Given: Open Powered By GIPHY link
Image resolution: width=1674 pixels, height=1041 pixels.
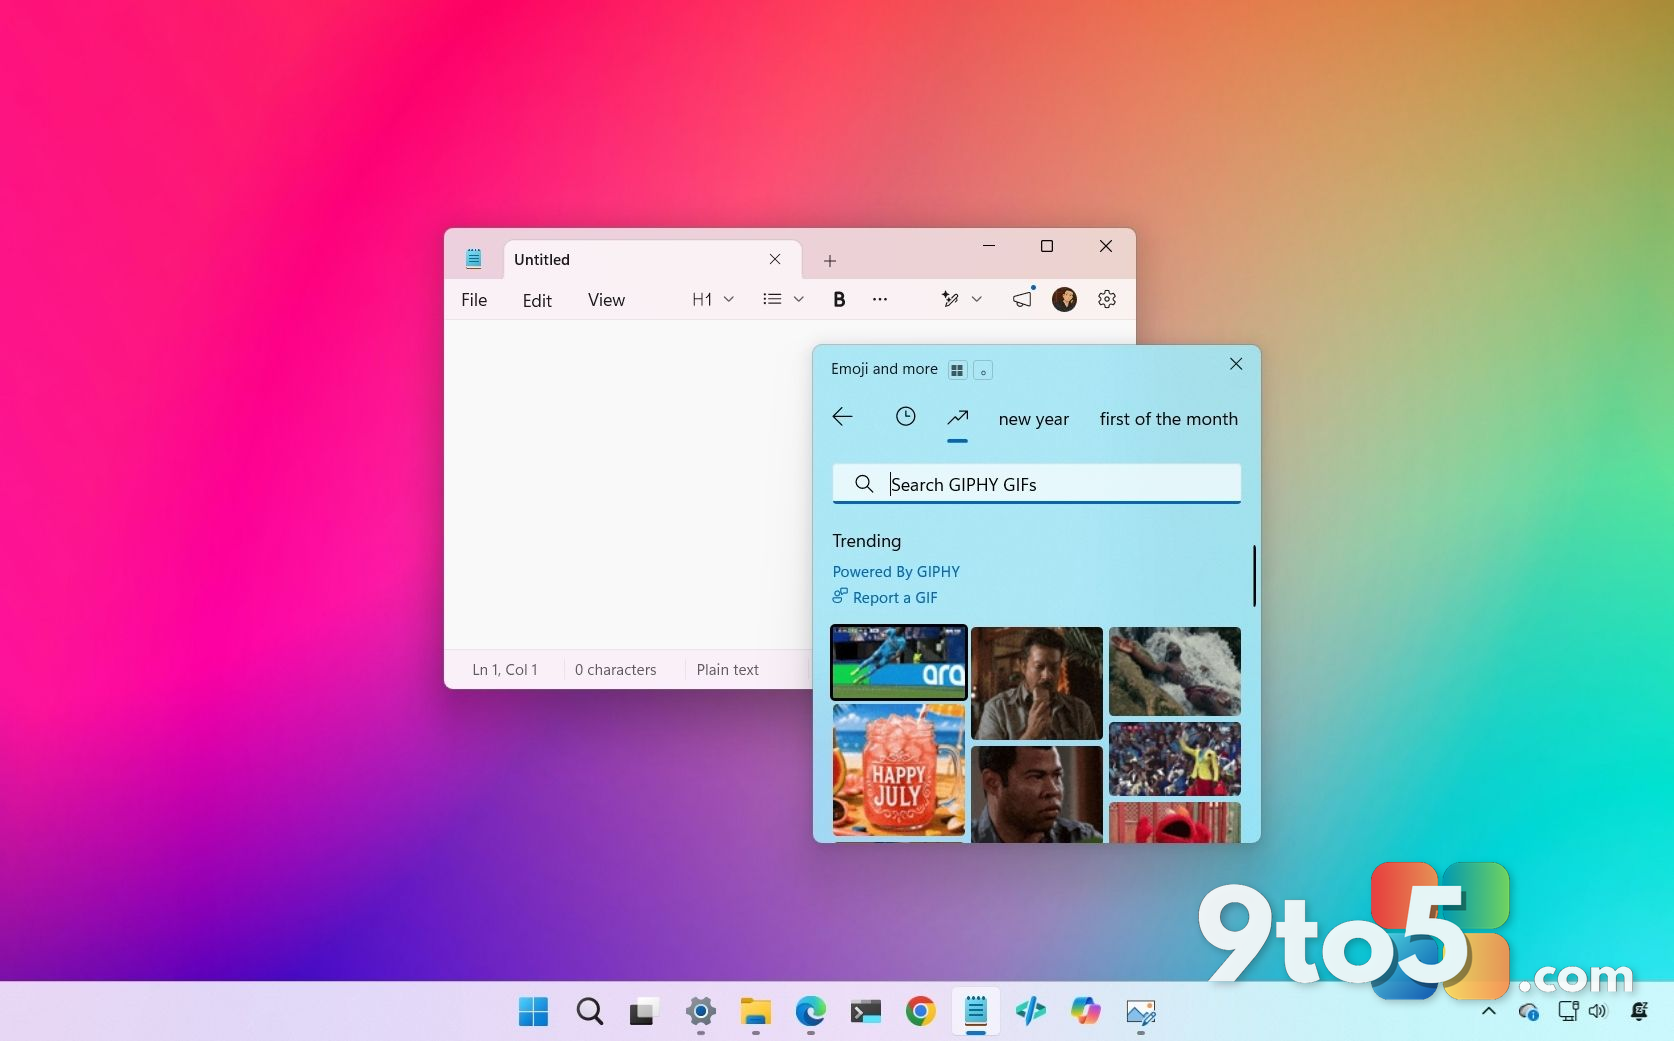Looking at the screenshot, I should tap(896, 572).
